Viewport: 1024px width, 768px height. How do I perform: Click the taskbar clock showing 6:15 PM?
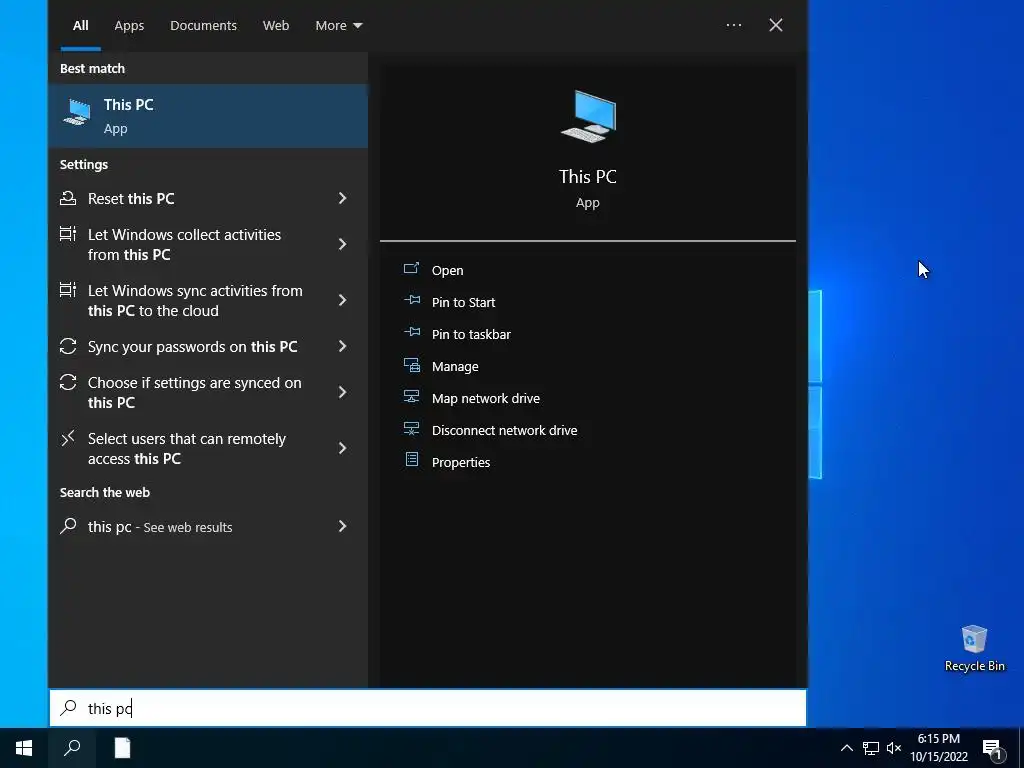938,748
